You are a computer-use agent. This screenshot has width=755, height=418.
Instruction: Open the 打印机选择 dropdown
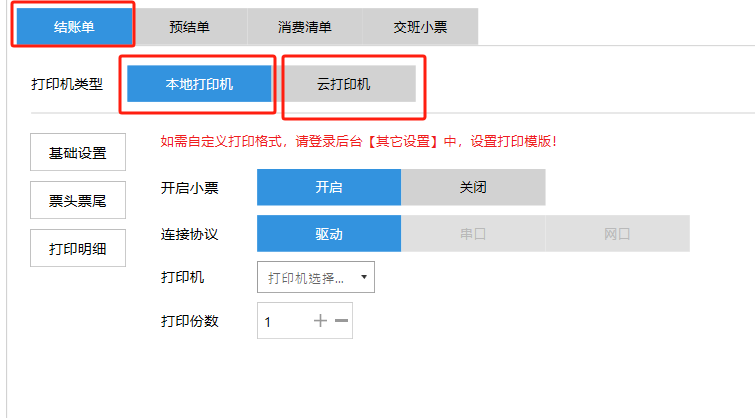[x=316, y=277]
